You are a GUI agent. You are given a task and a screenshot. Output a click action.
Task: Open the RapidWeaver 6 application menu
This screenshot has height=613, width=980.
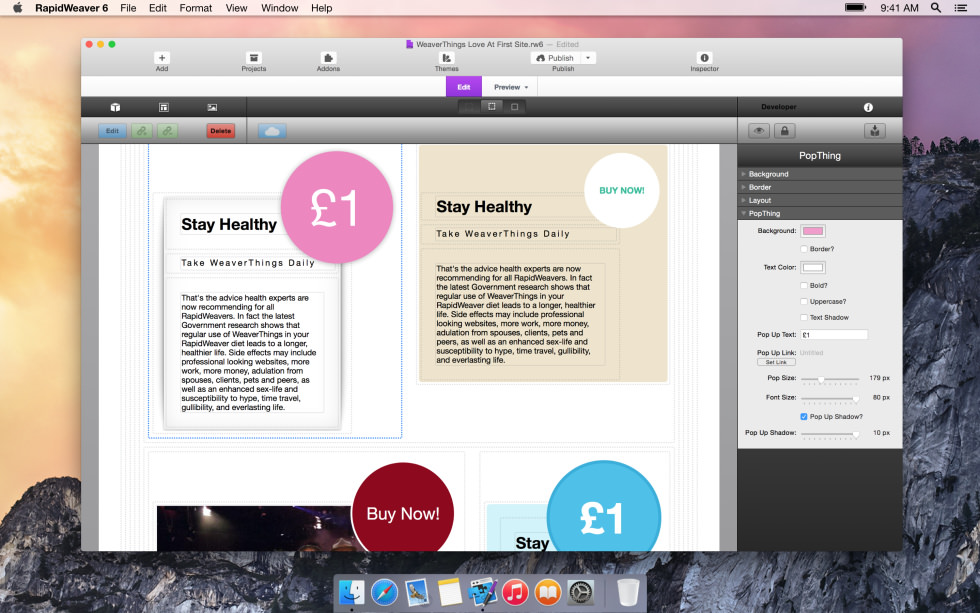71,8
